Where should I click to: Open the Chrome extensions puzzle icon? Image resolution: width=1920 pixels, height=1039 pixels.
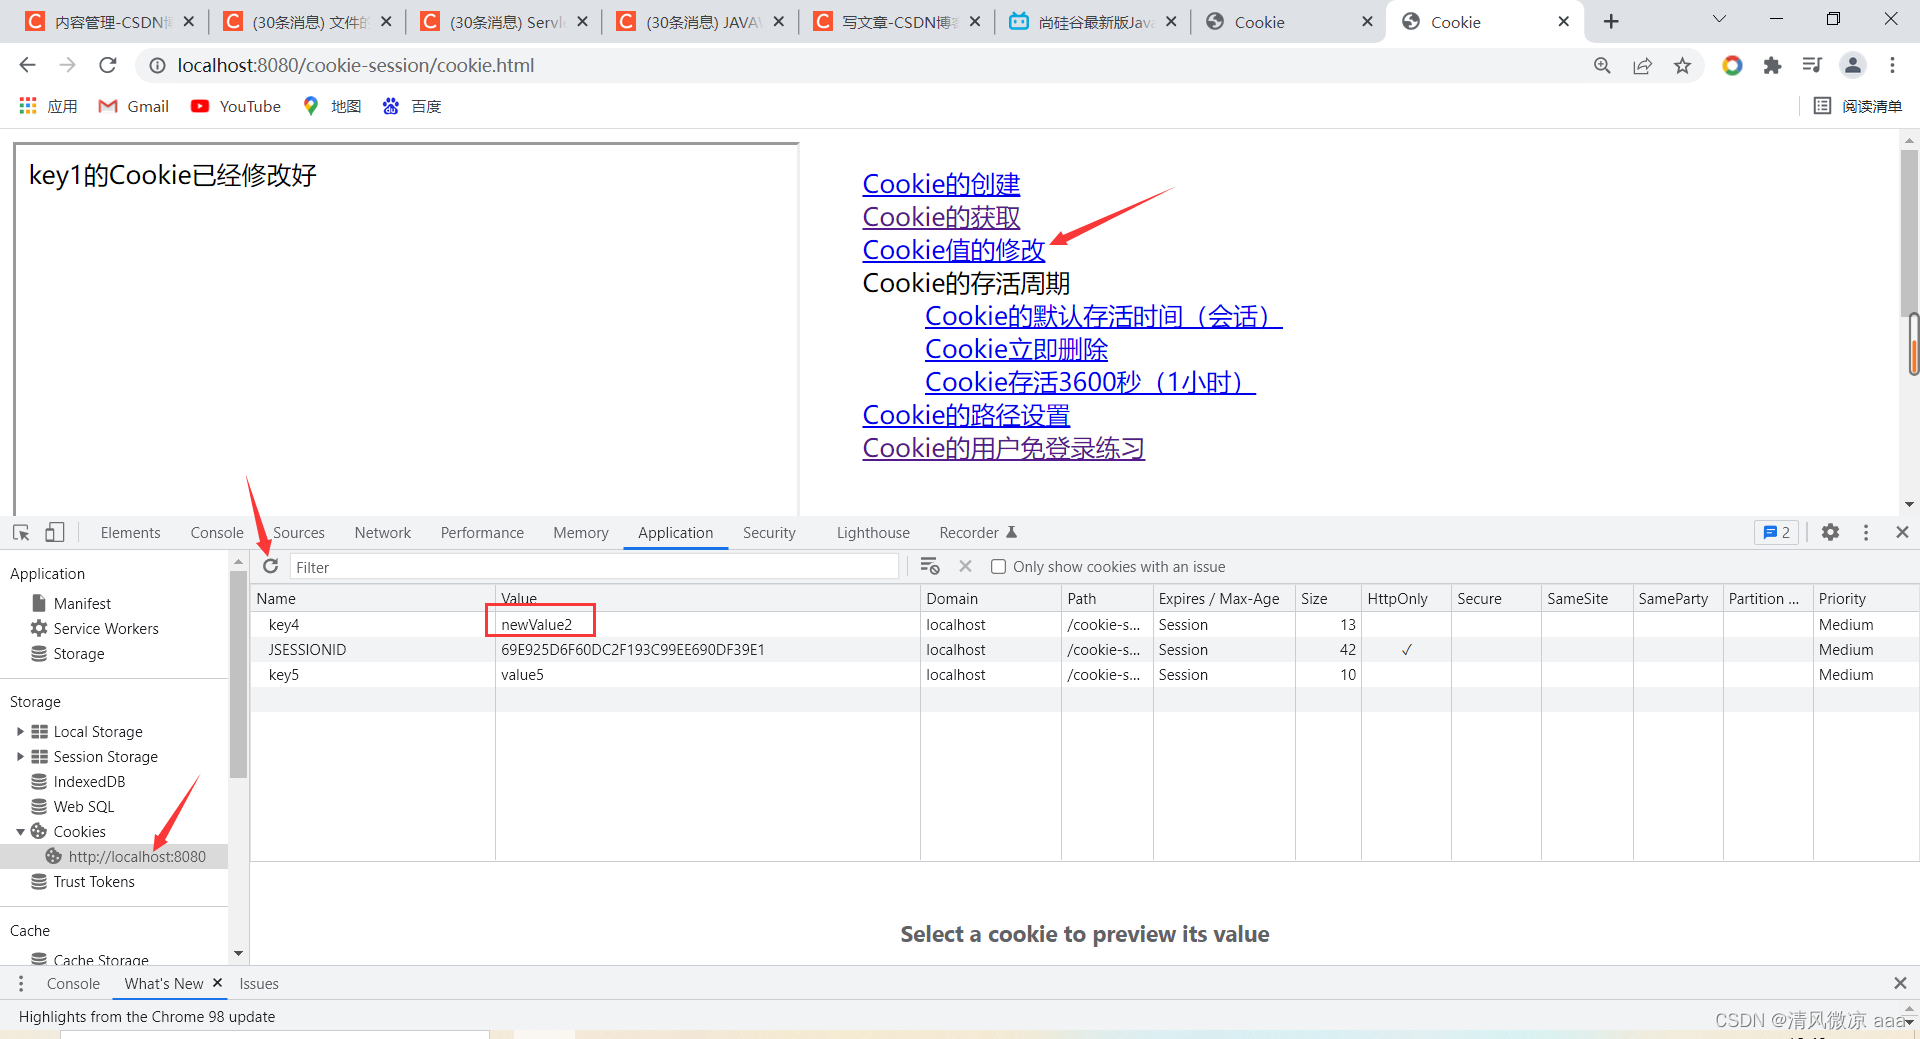[x=1772, y=65]
